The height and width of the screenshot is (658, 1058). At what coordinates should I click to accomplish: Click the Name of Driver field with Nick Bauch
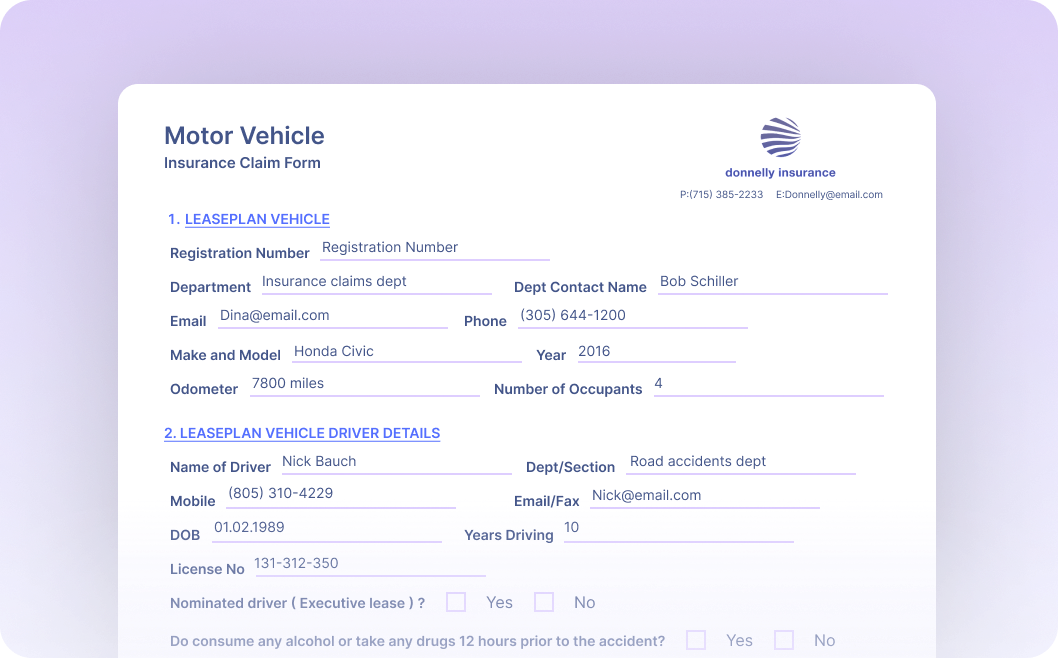(x=396, y=462)
